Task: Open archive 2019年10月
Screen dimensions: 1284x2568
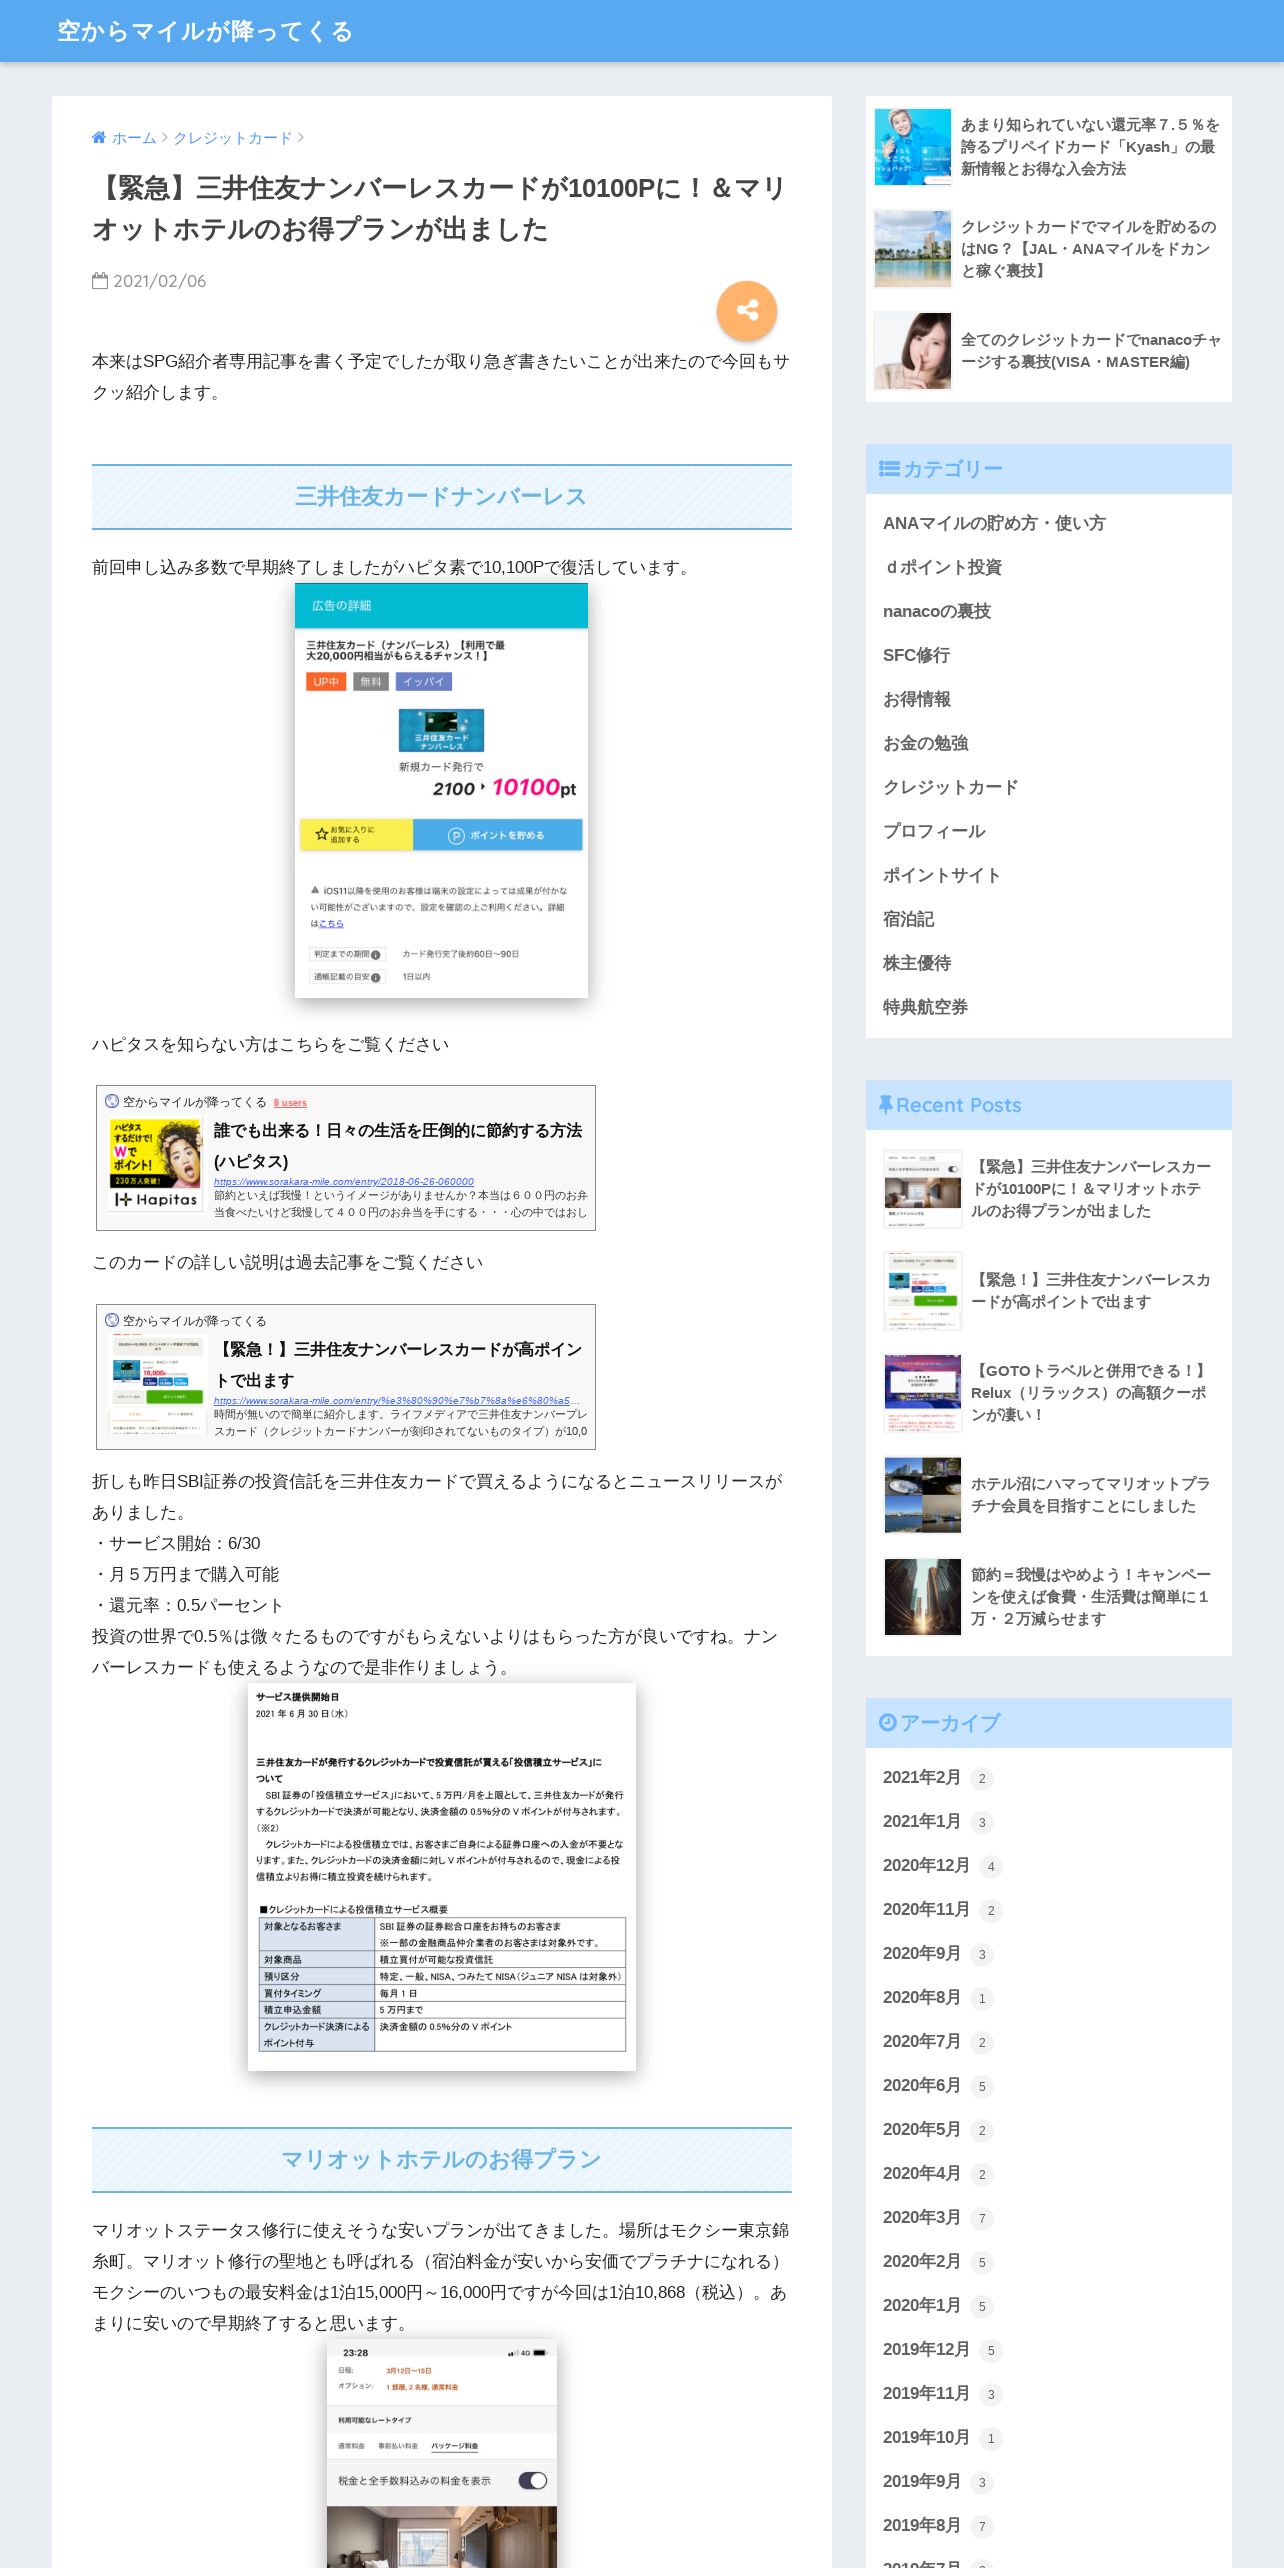Action: click(x=926, y=2437)
